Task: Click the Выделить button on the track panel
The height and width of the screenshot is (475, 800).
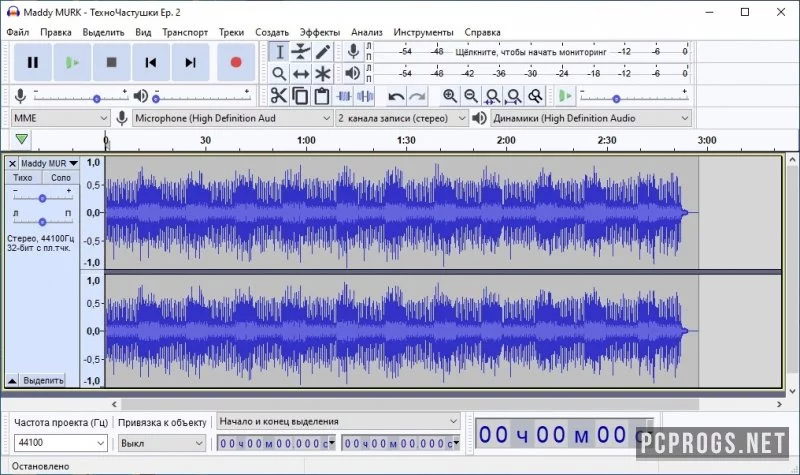Action: [43, 381]
